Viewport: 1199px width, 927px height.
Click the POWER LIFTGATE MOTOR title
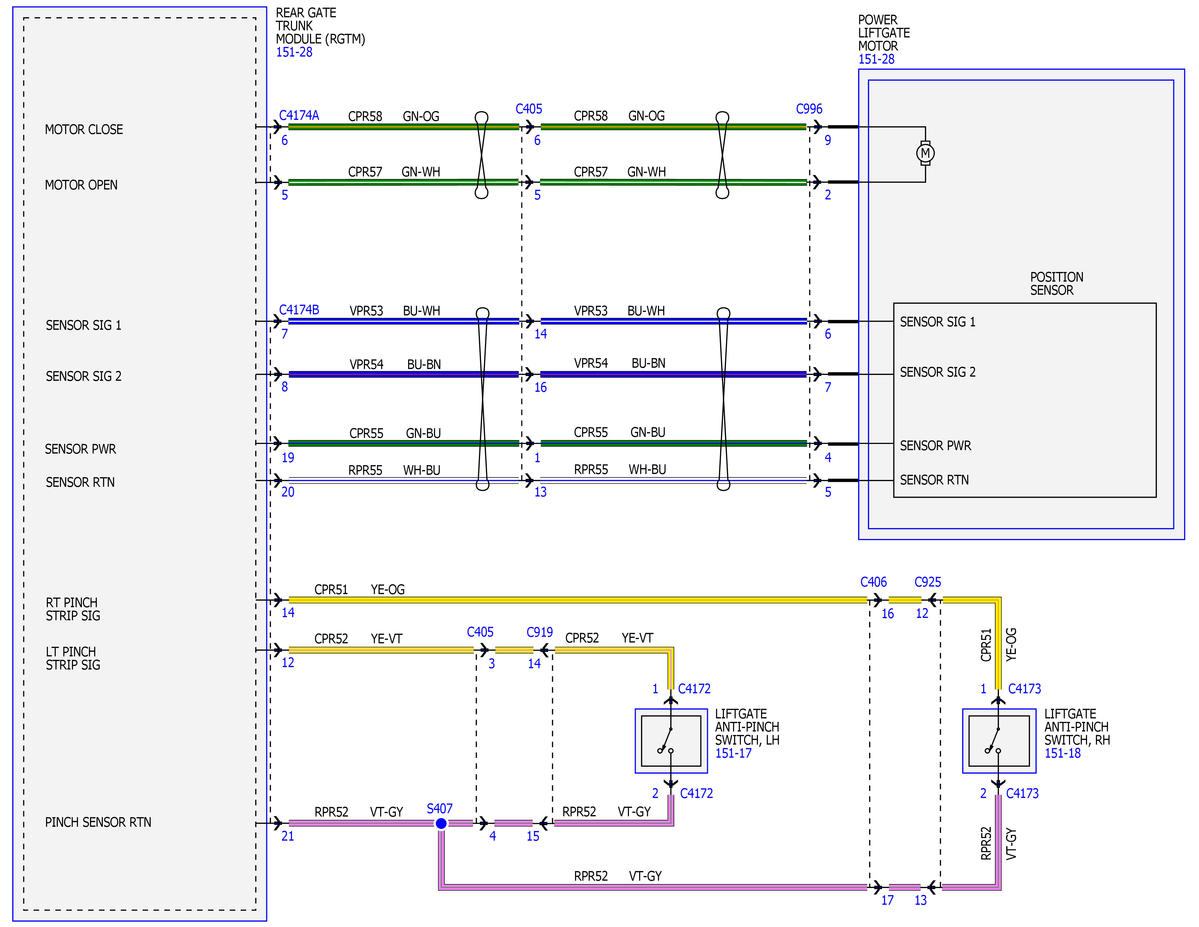[884, 33]
